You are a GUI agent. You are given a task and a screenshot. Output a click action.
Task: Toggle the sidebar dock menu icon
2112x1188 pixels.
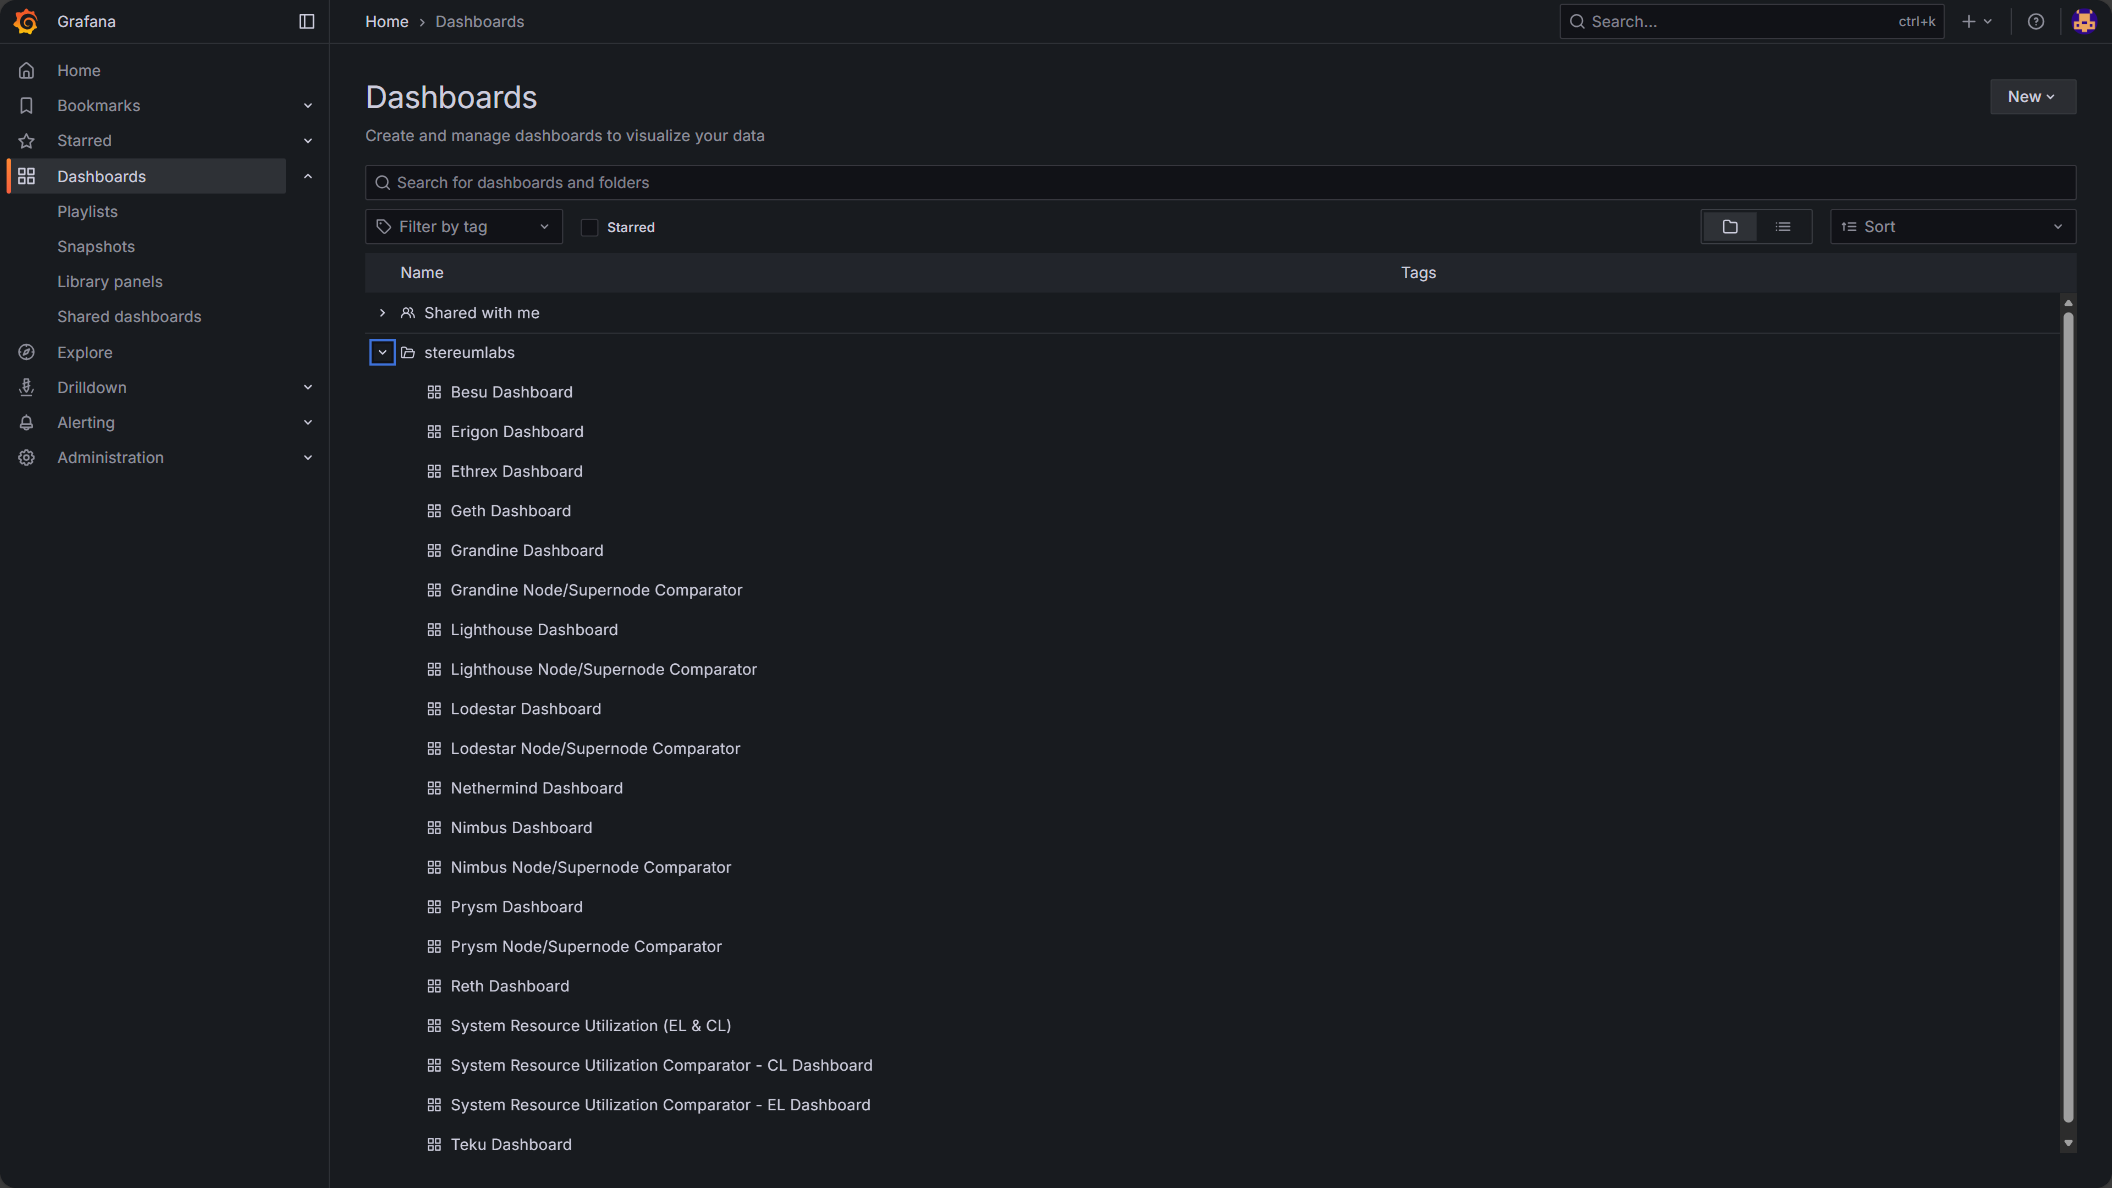click(x=307, y=21)
